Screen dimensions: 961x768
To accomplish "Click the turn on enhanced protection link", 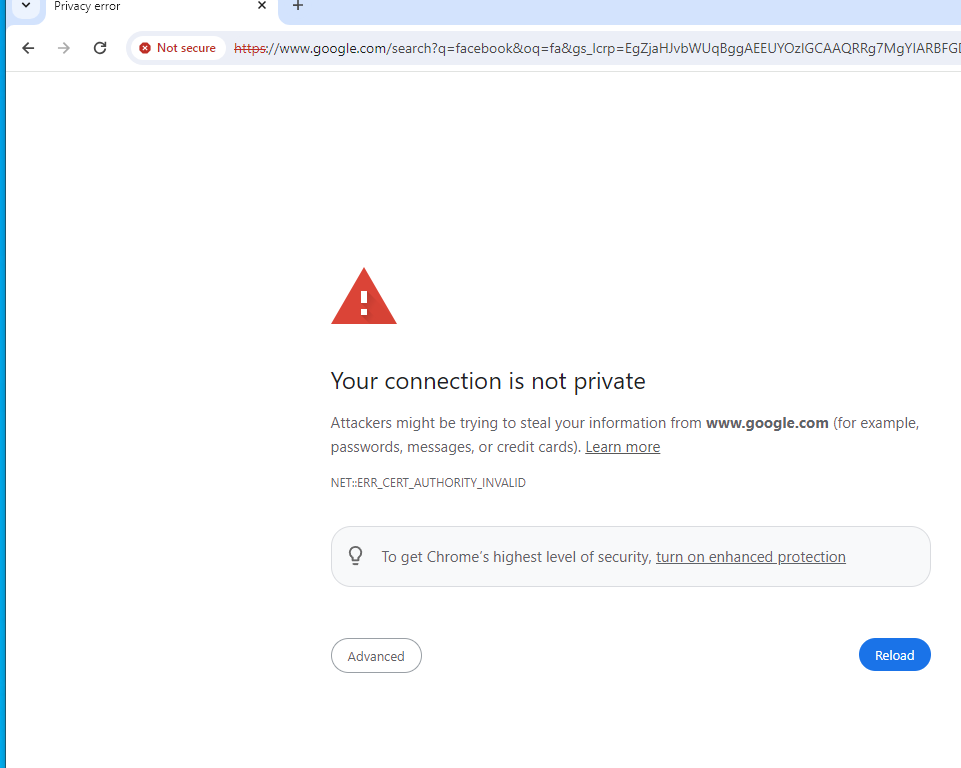I will (750, 557).
